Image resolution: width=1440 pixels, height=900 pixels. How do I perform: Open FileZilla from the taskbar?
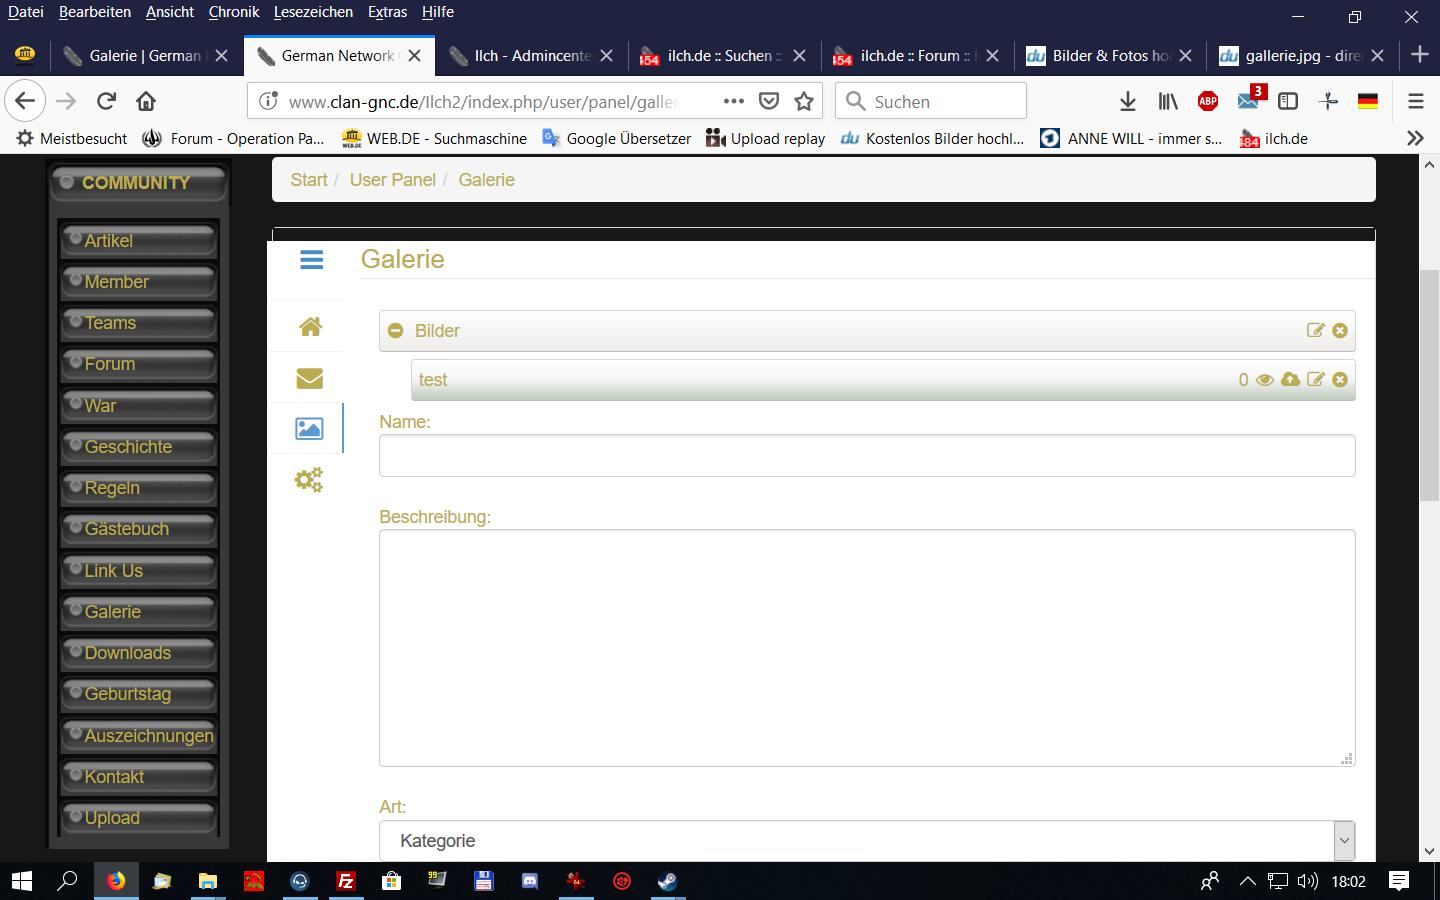[345, 881]
